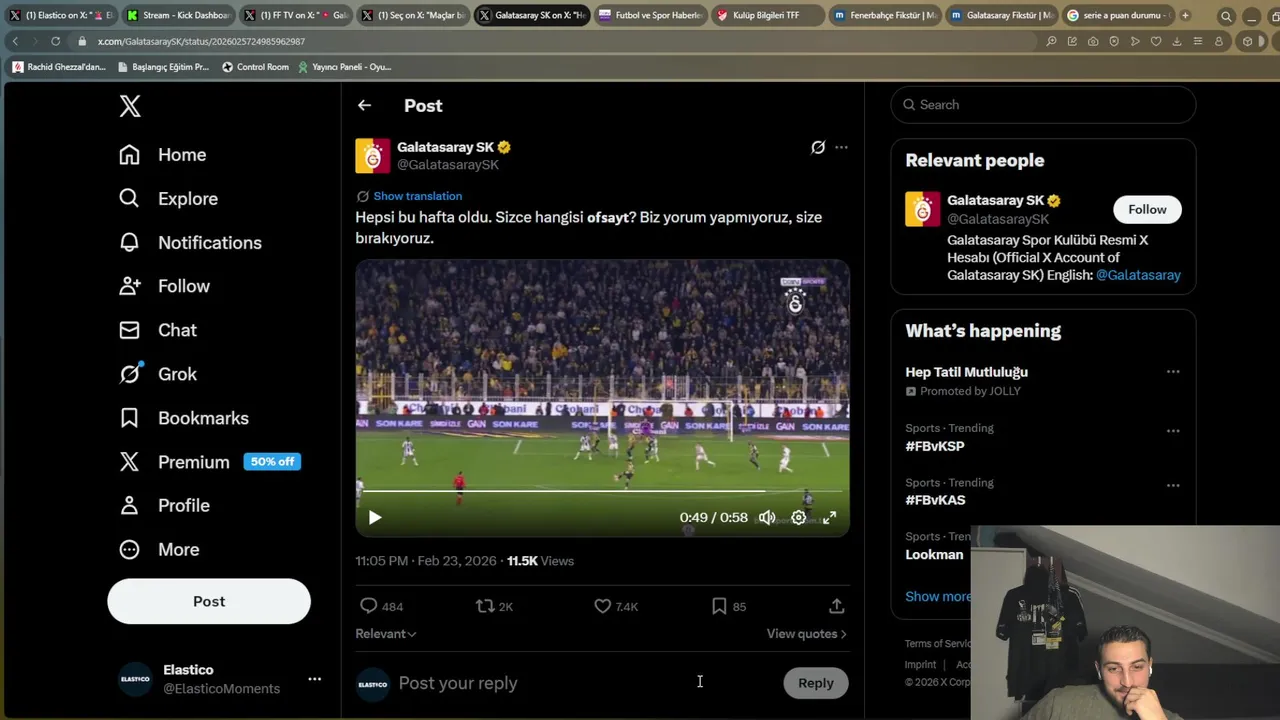Click the large Post button
This screenshot has width=1280, height=720.
pos(209,601)
